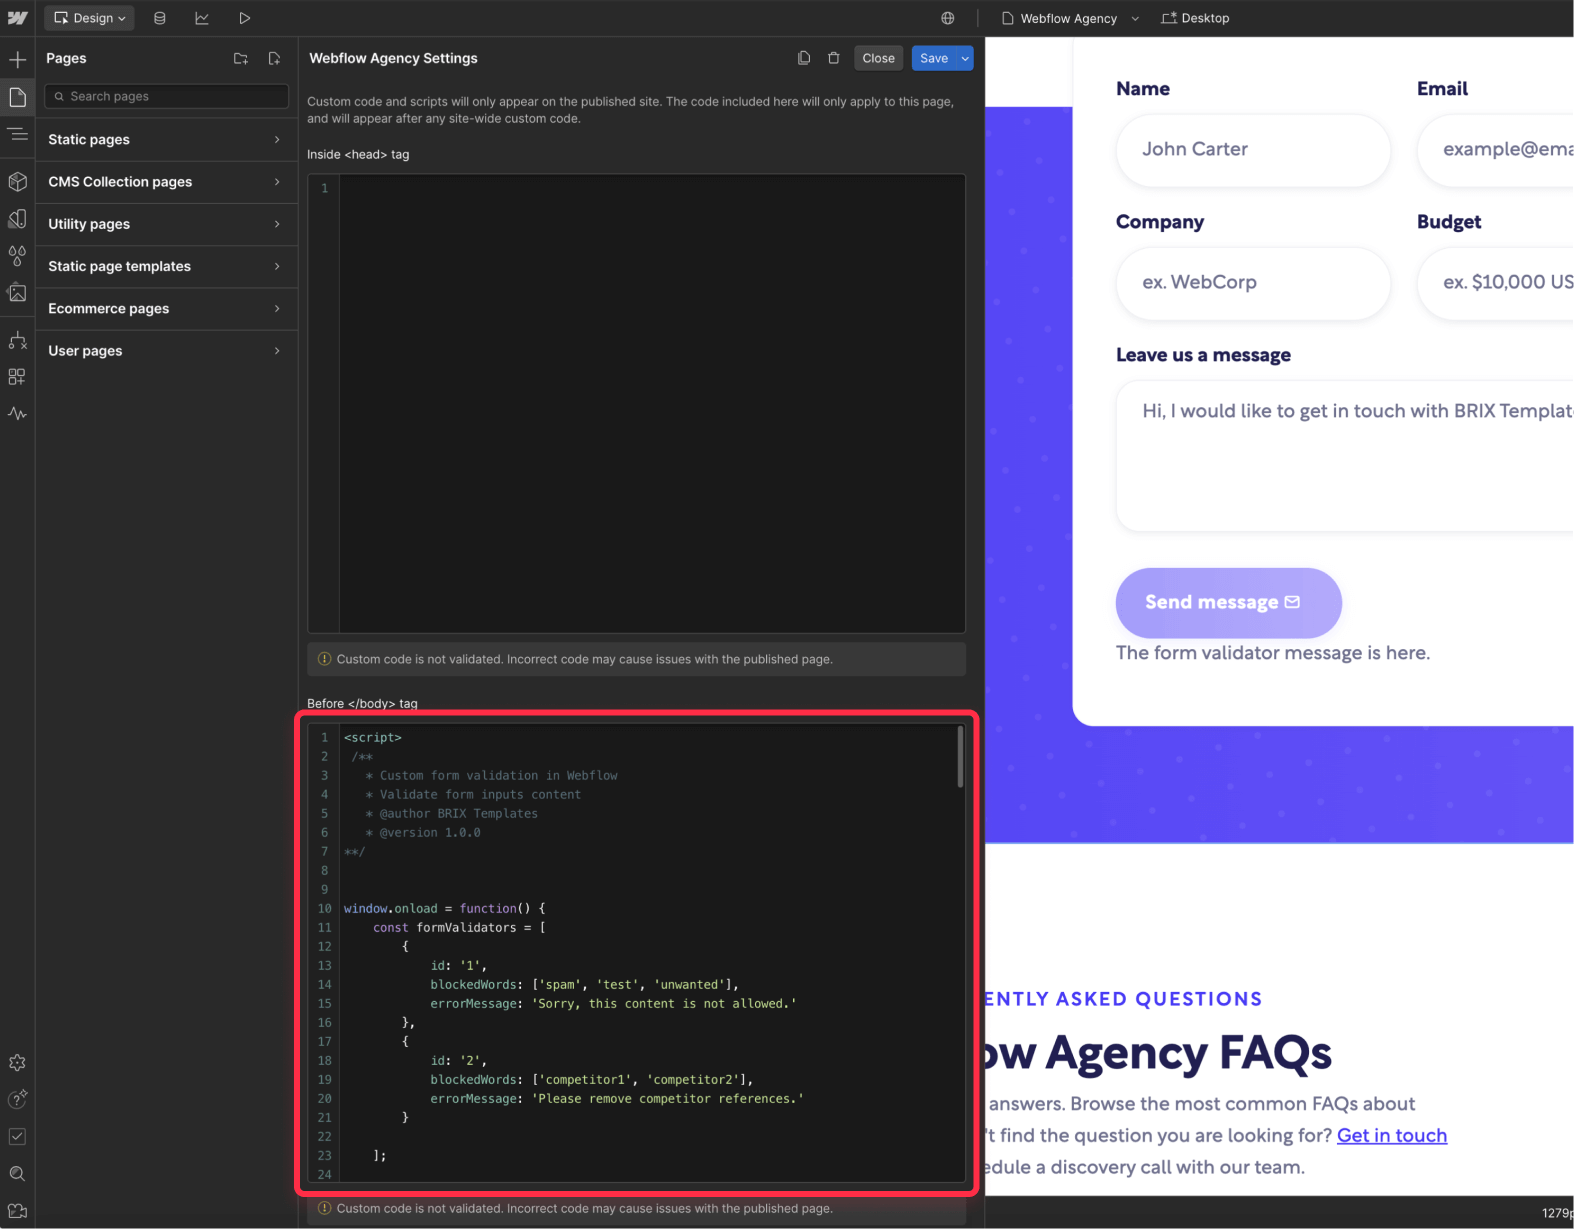Click the form validator message text
1574x1229 pixels.
click(x=1273, y=653)
